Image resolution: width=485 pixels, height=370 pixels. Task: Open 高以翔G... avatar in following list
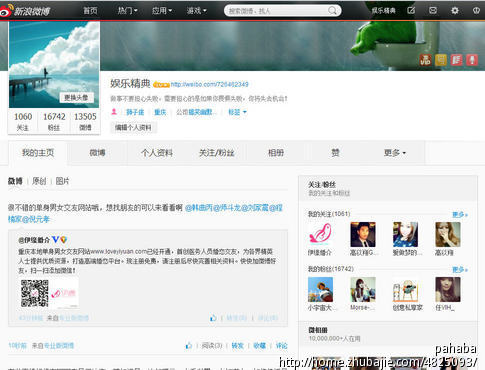pos(363,234)
